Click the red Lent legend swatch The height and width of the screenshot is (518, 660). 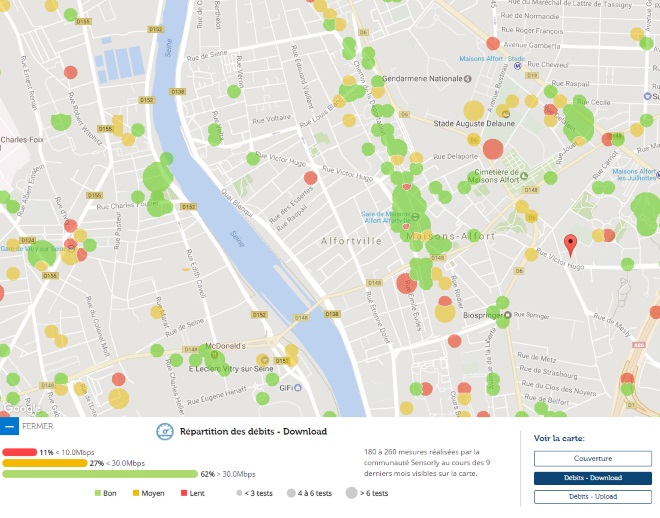184,493
